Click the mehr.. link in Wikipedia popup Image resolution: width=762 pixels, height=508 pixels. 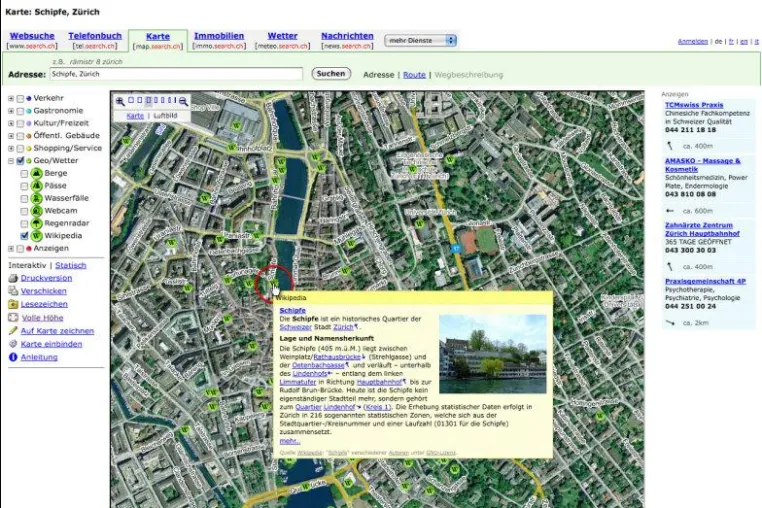pos(290,441)
